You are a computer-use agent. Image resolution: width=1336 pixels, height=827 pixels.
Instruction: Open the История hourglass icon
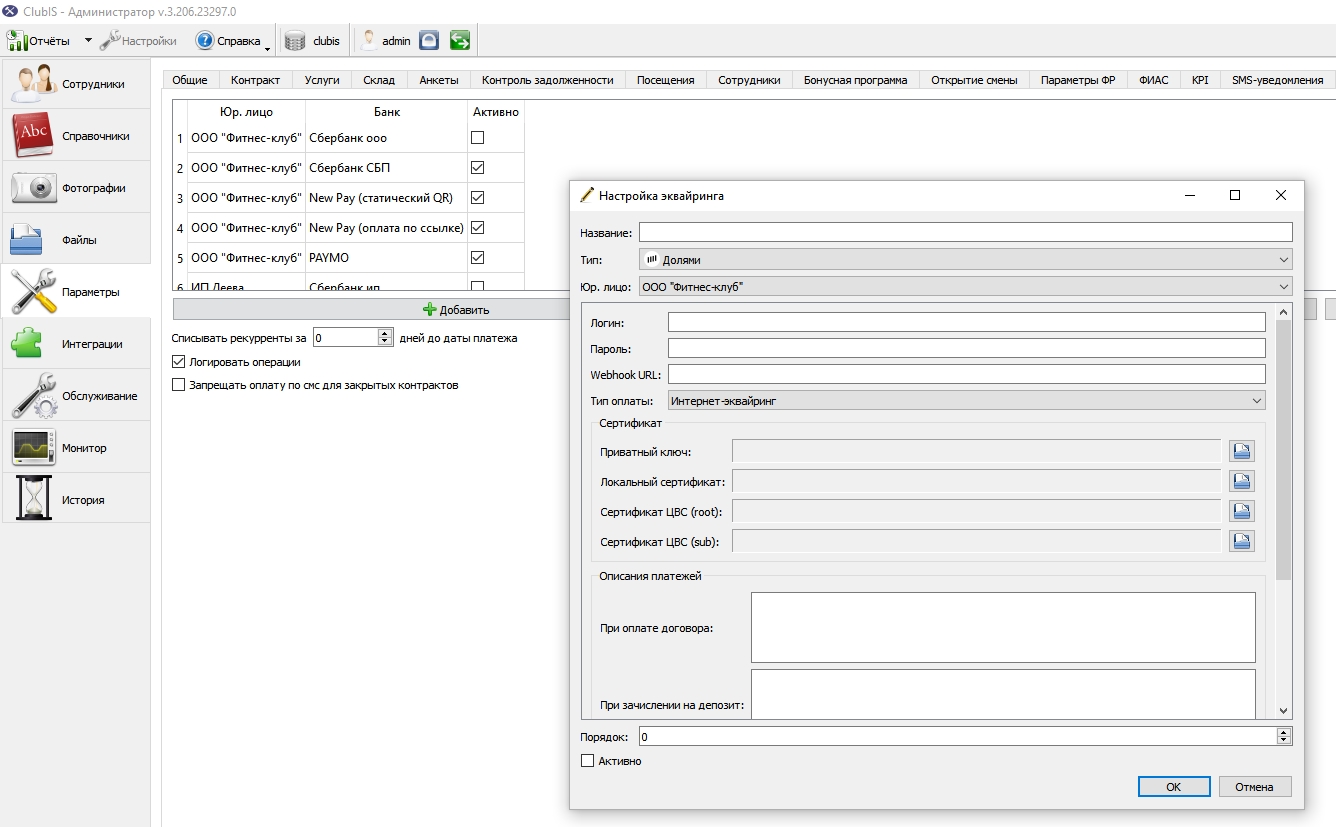(33, 500)
